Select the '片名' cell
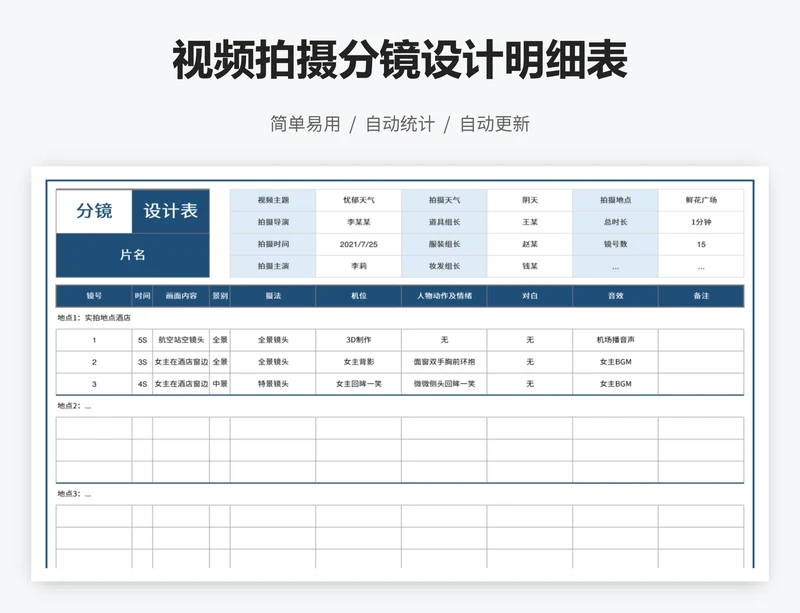Viewport: 800px width, 613px height. click(x=133, y=255)
